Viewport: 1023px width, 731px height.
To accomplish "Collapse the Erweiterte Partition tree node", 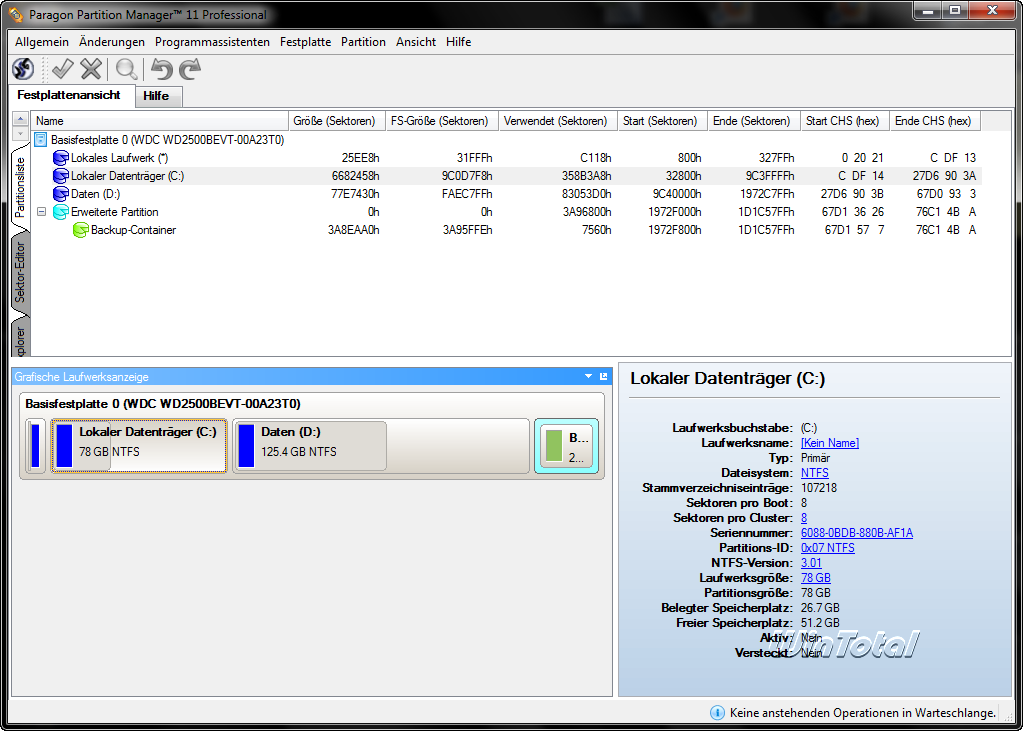I will click(x=41, y=212).
